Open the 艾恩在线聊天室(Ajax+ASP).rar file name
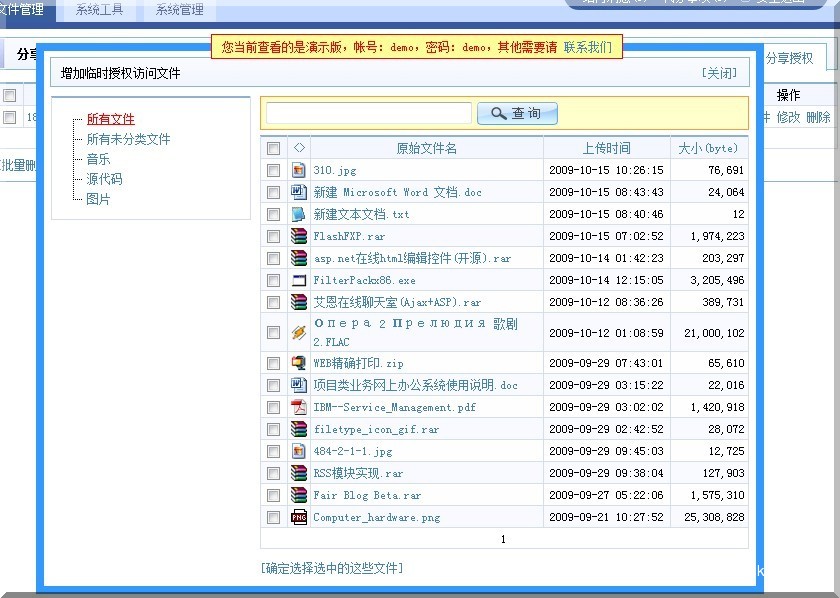 point(397,302)
